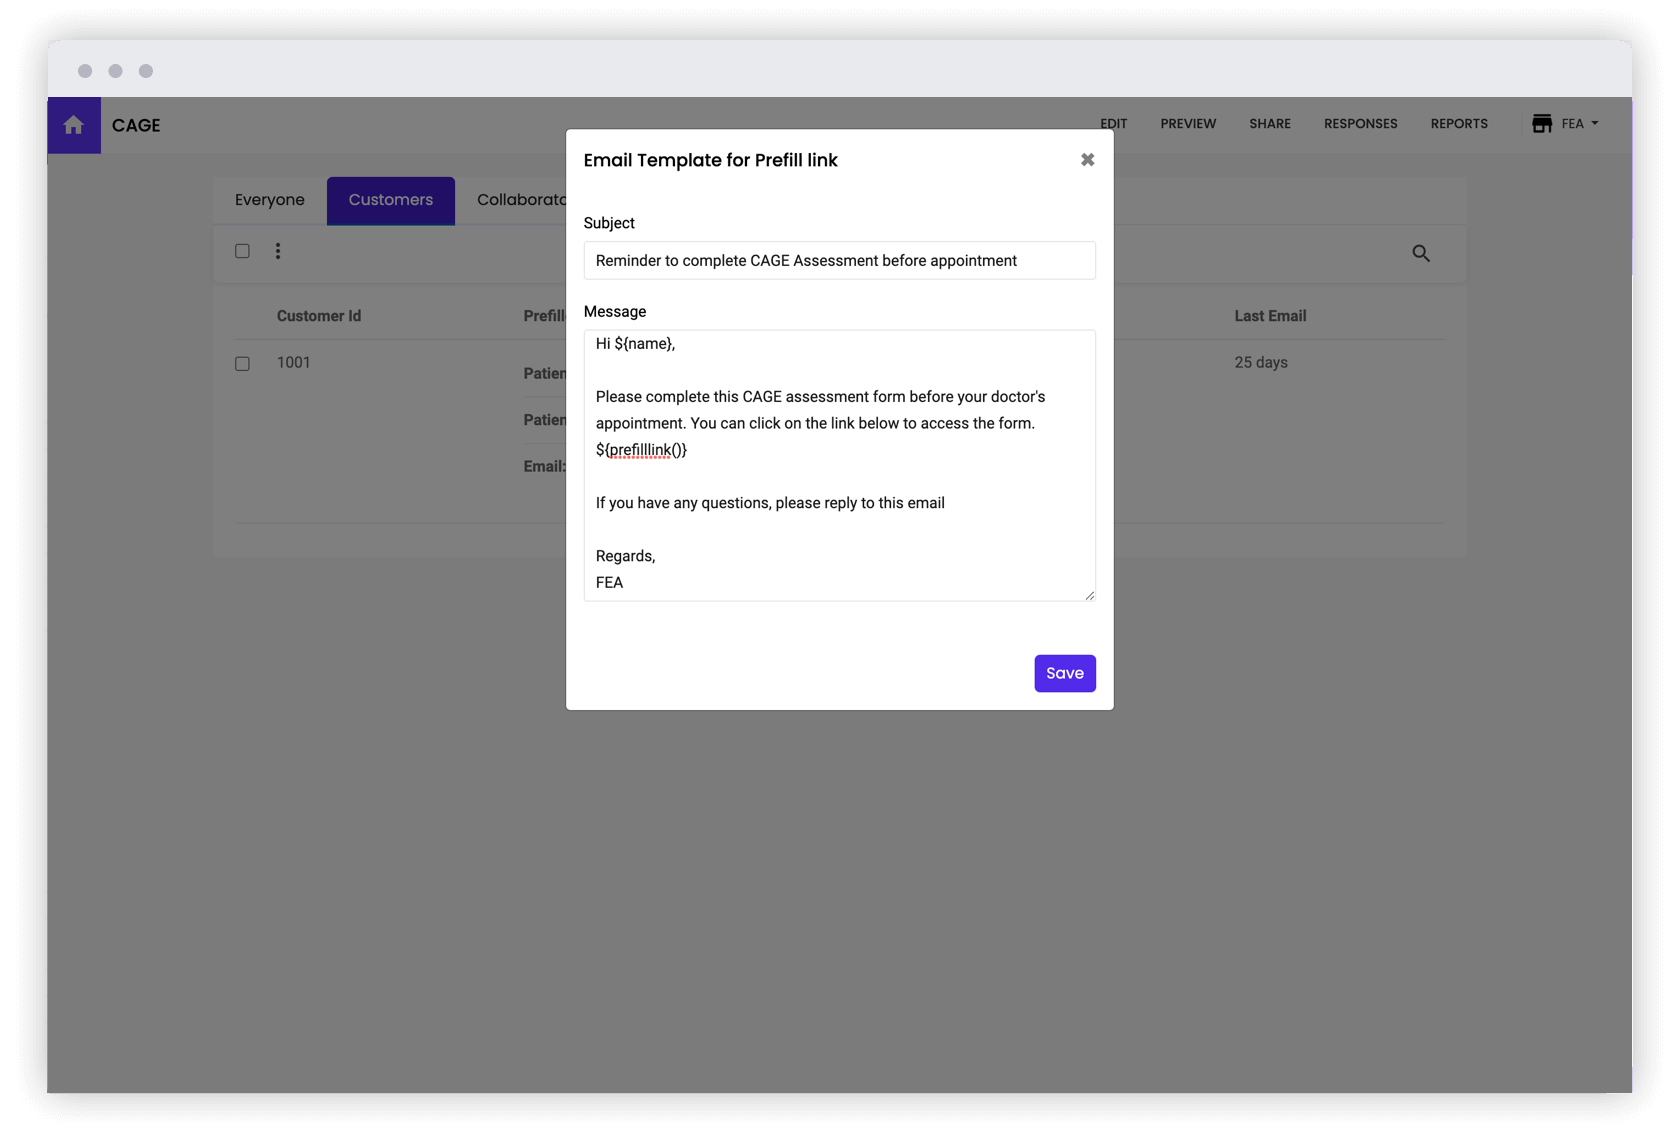Close the Email Template dialog via the X icon
Image resolution: width=1672 pixels, height=1135 pixels.
[x=1087, y=159]
